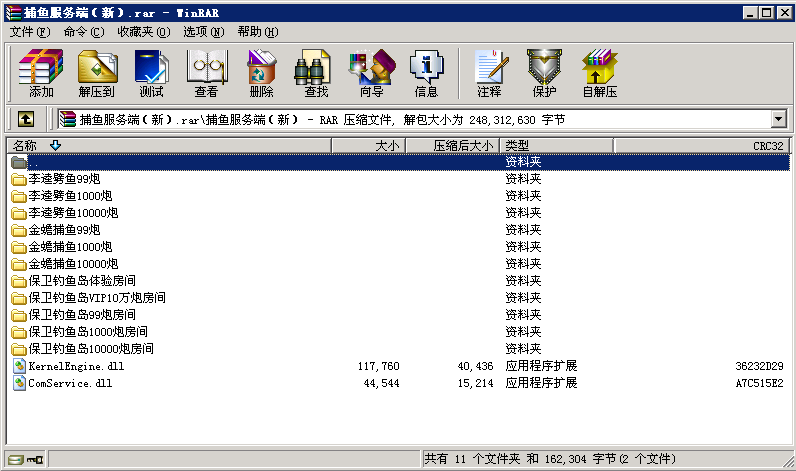This screenshot has height=471, width=796.
Task: Click the 保护 (Protect) archive icon
Action: click(x=544, y=74)
